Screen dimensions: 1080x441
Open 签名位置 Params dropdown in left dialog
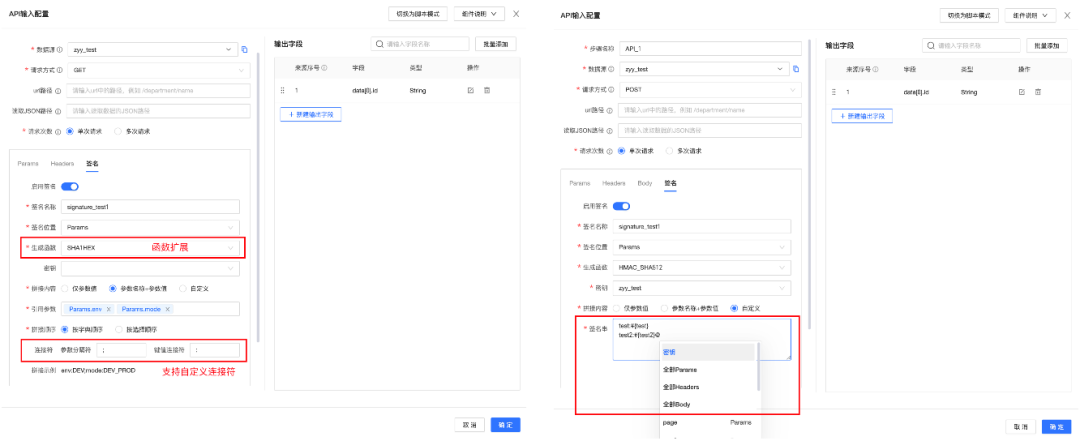pyautogui.click(x=150, y=227)
